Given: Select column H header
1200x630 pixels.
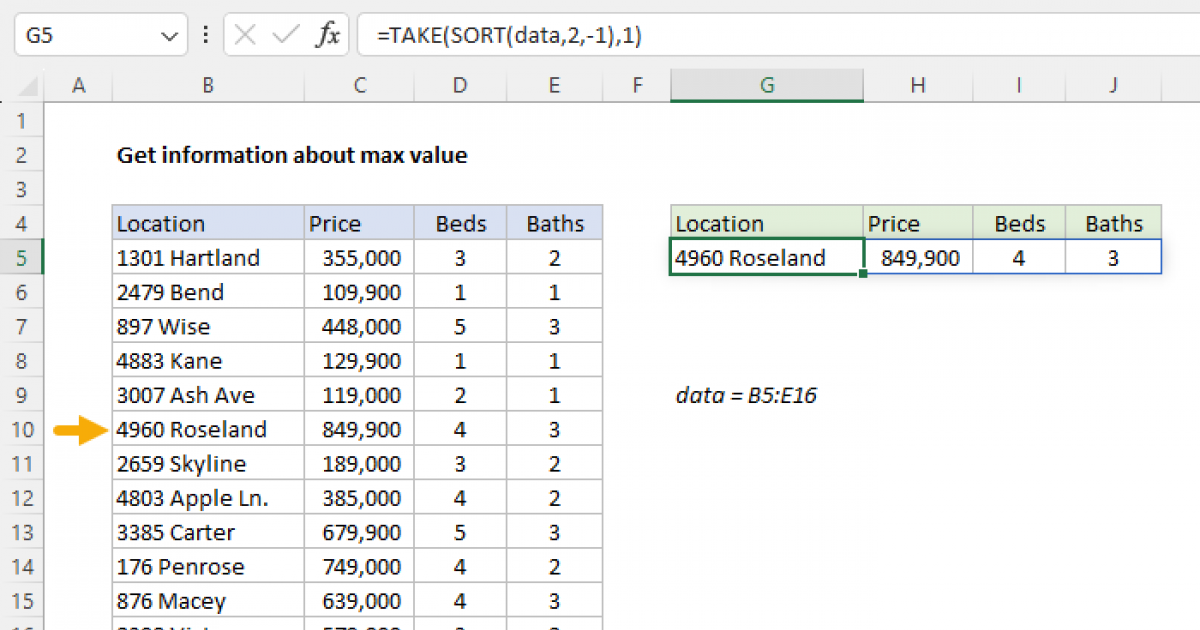Looking at the screenshot, I should (918, 87).
